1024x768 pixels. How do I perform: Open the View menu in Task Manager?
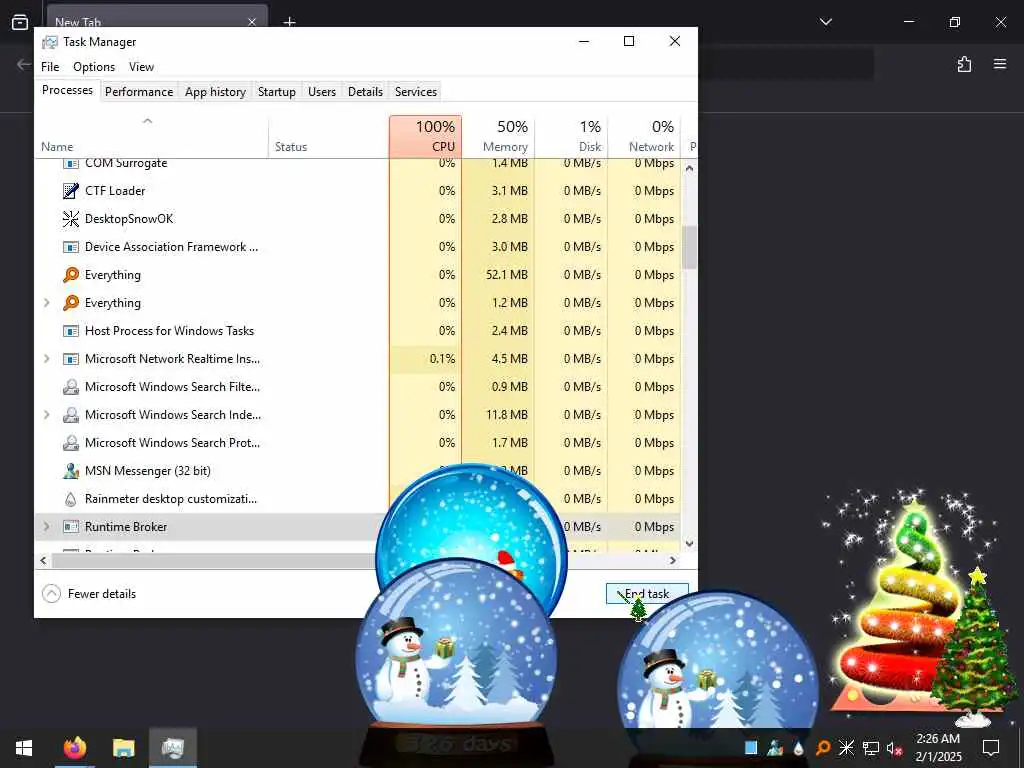141,67
